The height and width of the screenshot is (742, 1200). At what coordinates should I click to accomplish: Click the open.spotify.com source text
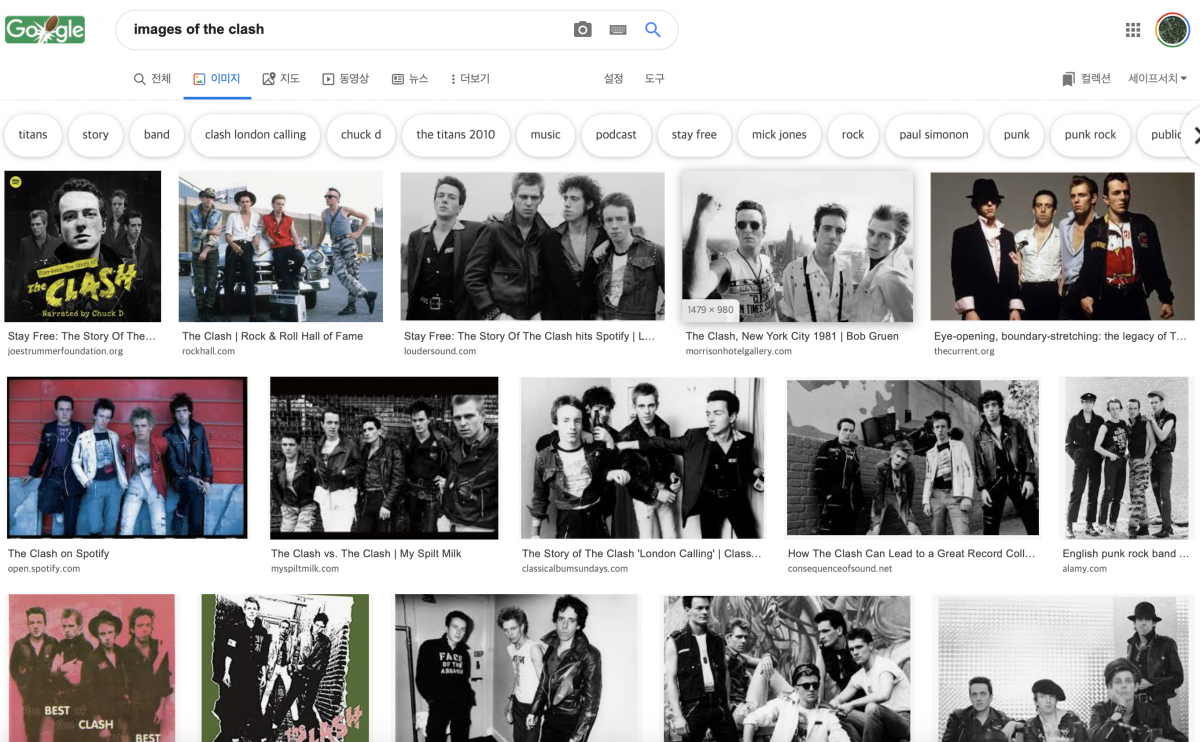coord(44,568)
